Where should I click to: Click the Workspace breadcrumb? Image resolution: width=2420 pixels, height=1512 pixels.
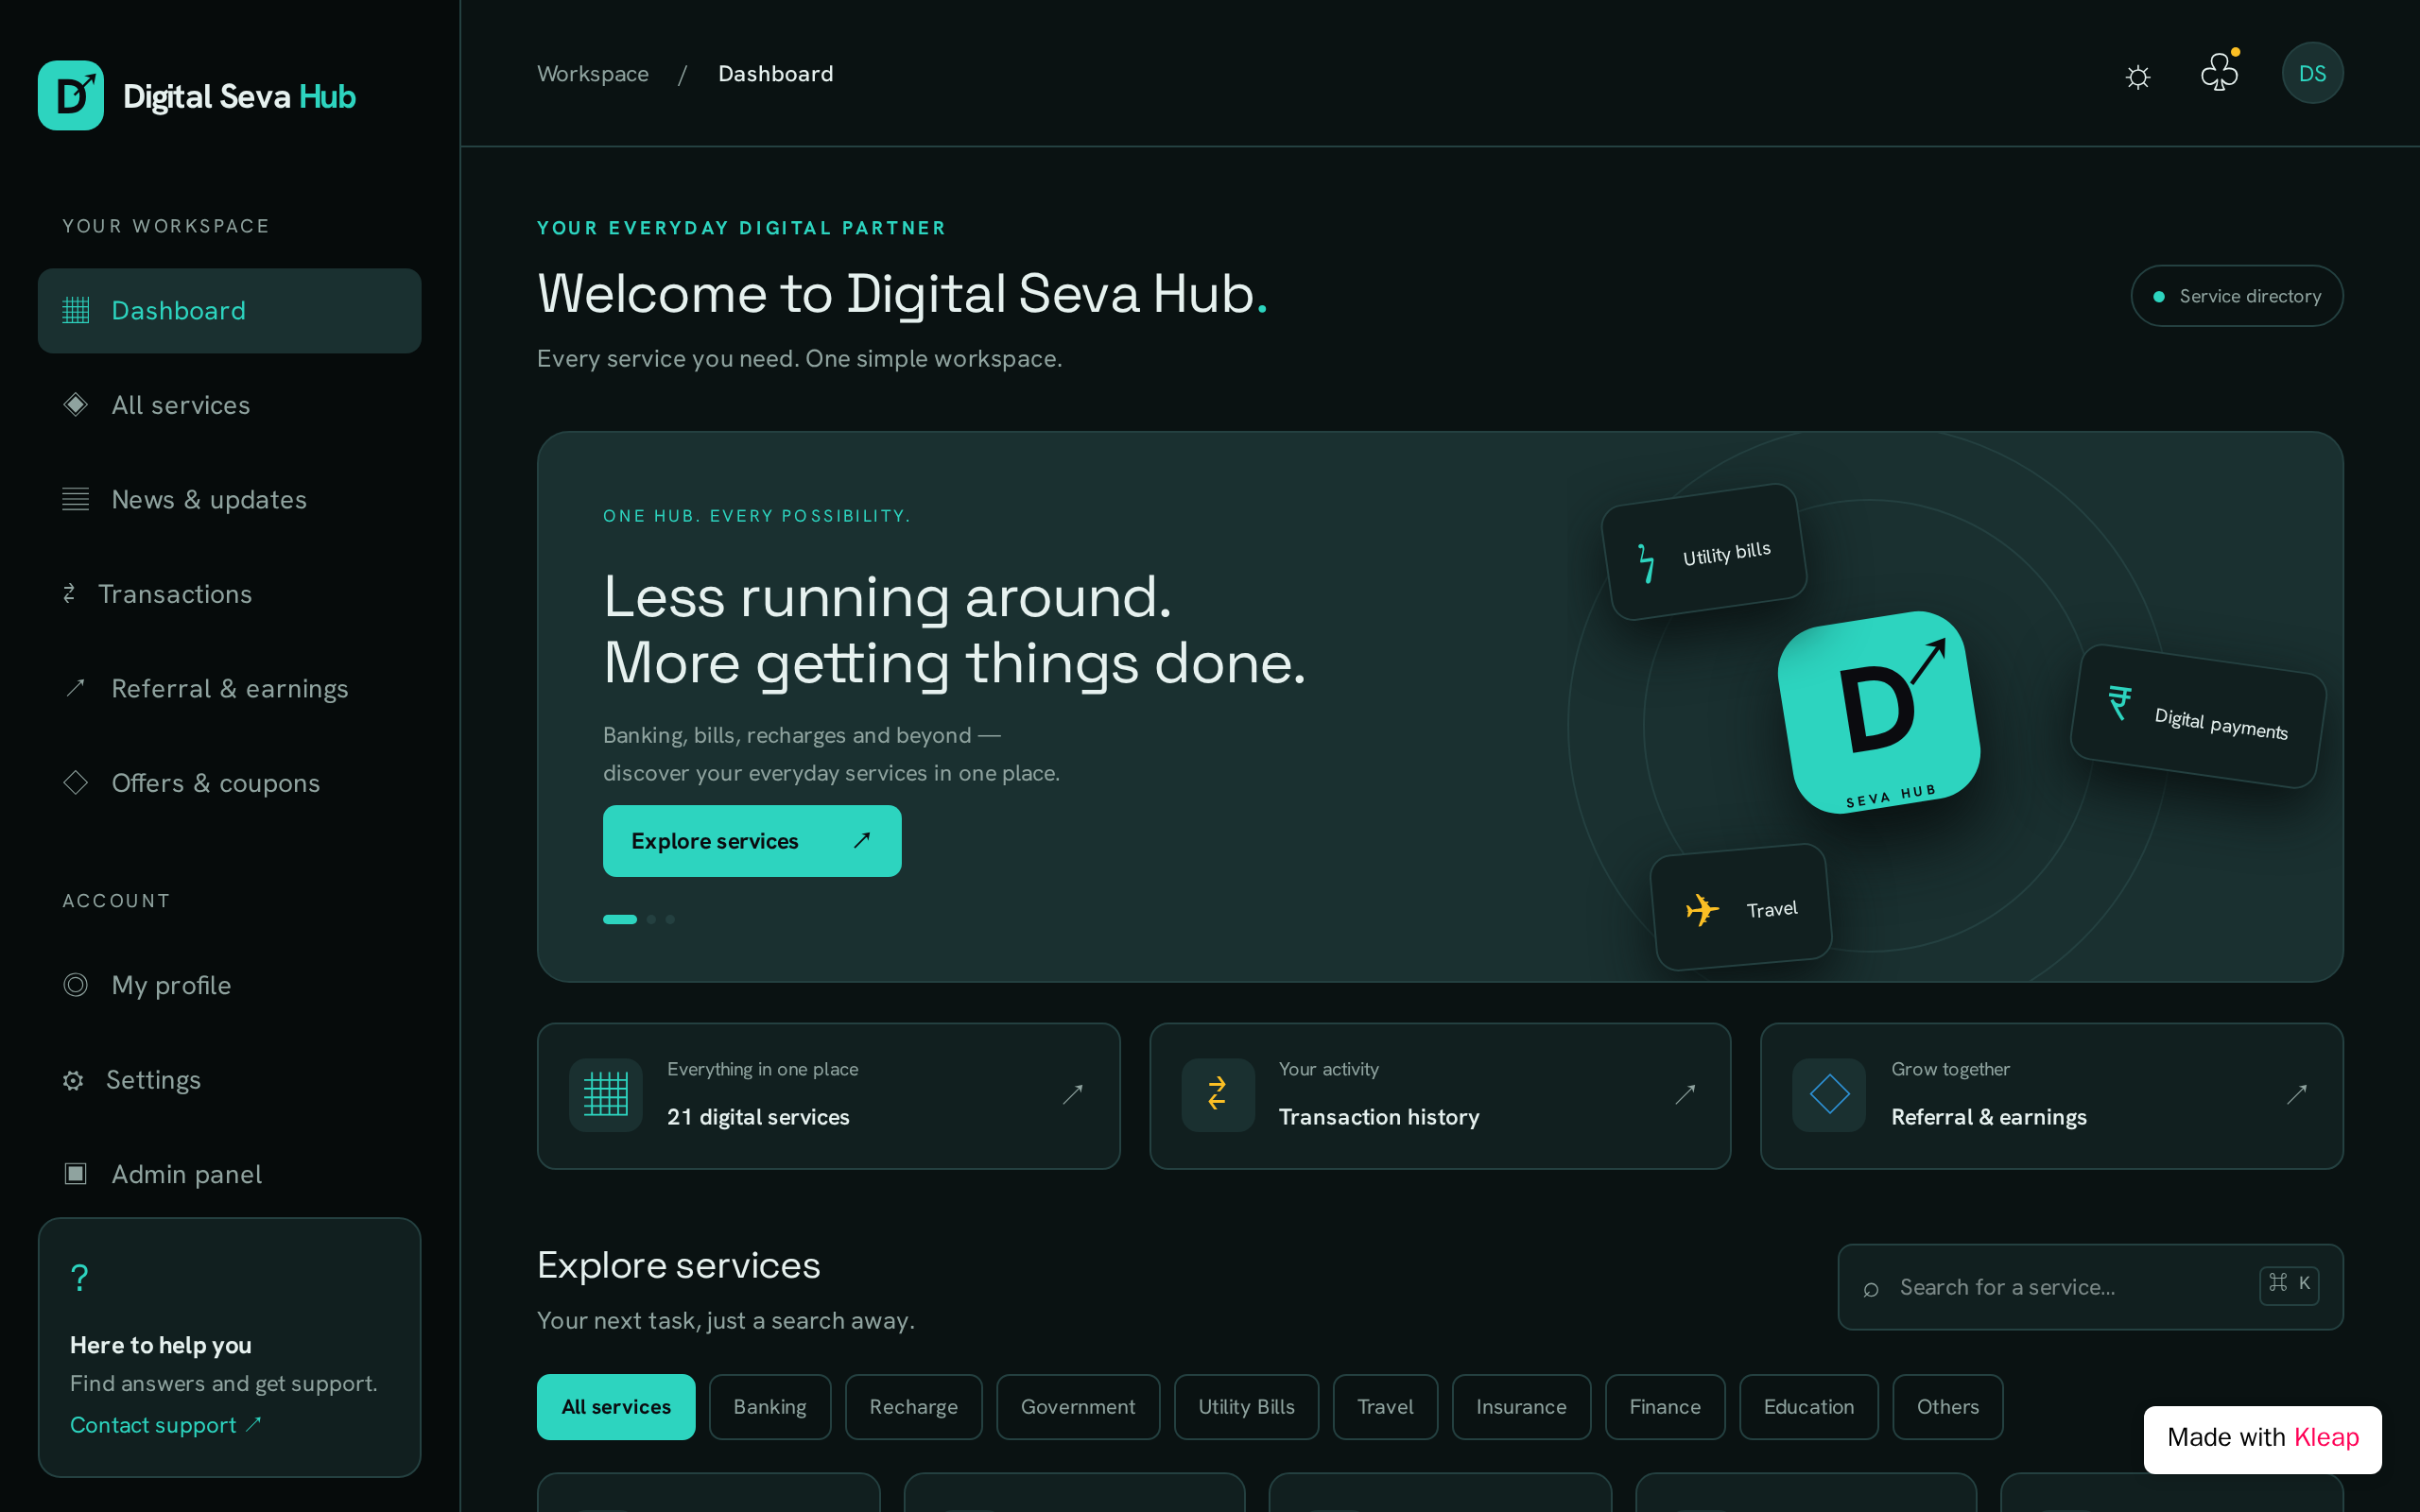593,74
